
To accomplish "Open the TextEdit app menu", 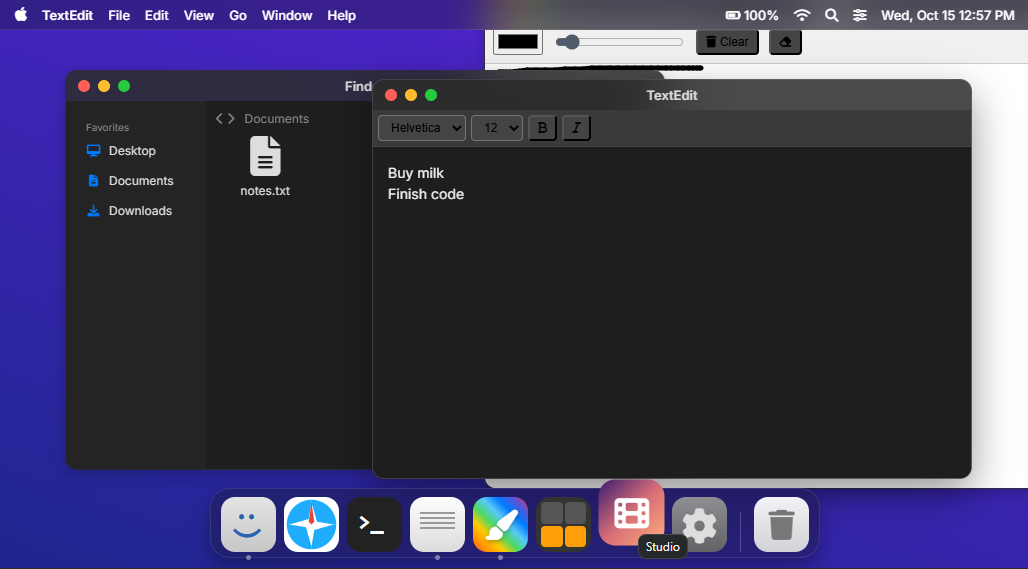I will click(68, 15).
